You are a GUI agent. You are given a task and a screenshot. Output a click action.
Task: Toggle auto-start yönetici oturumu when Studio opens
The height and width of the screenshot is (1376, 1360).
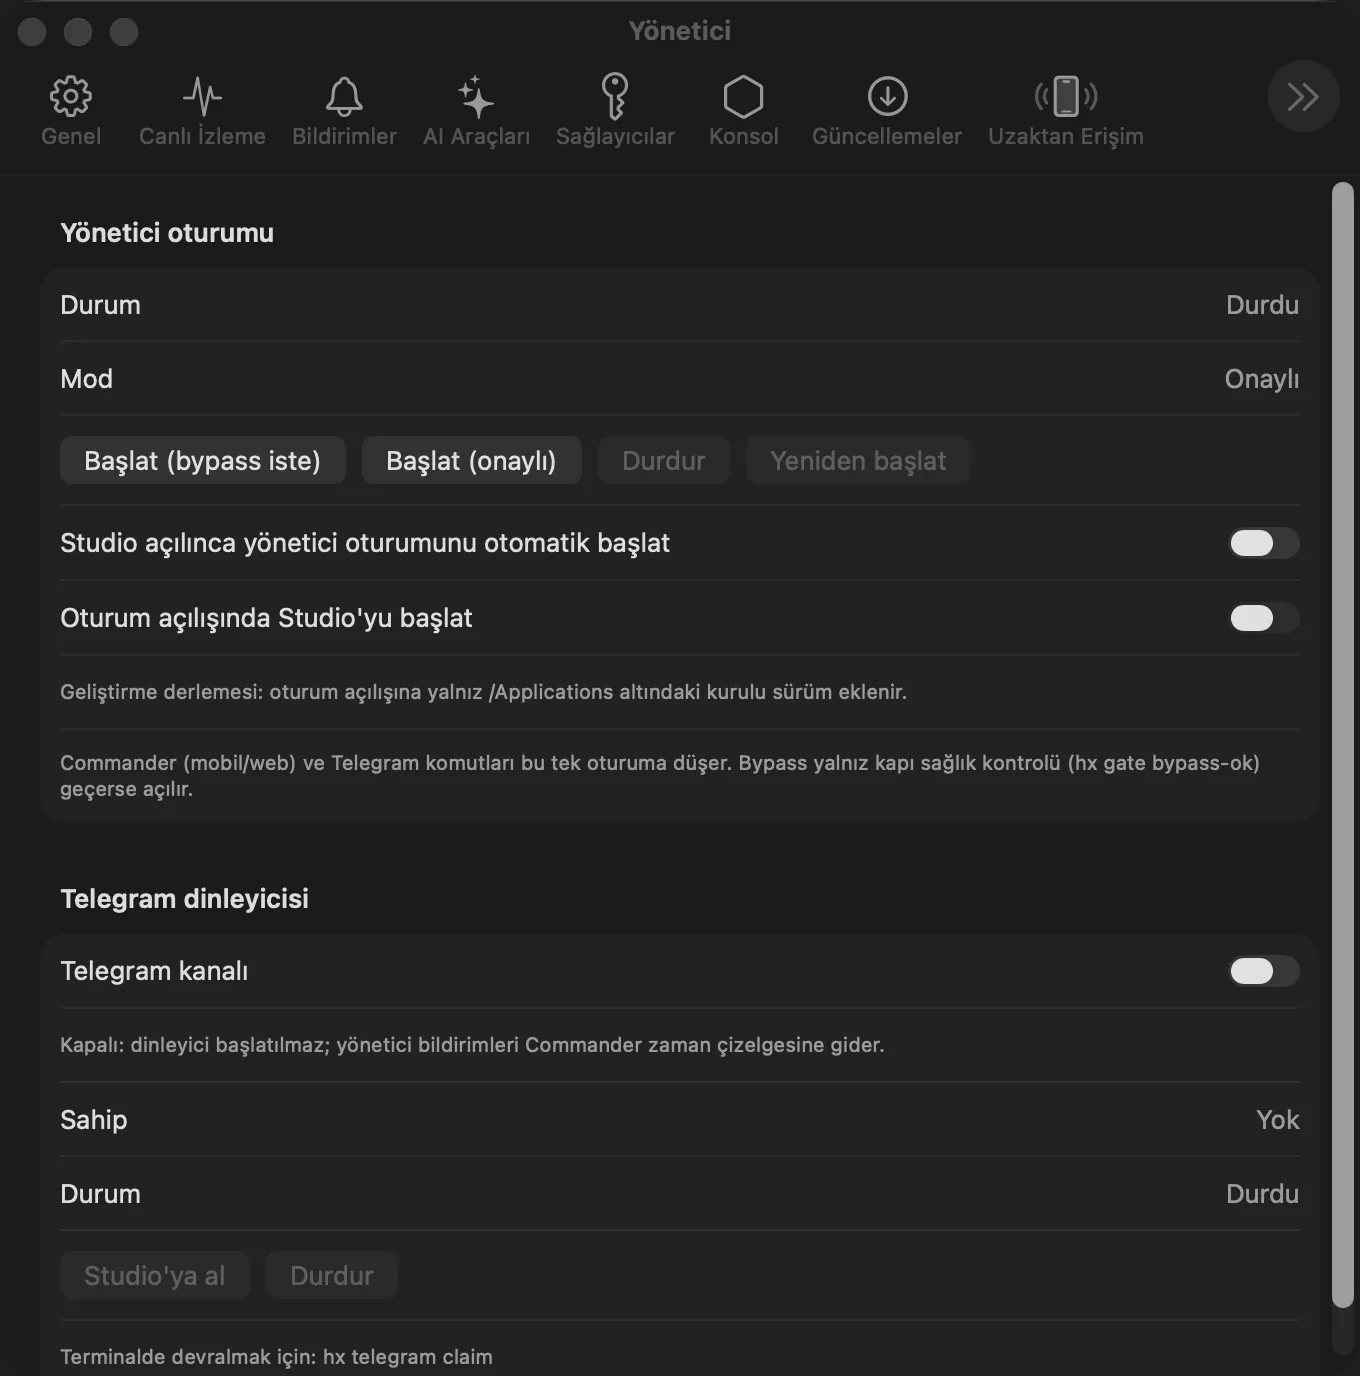(1264, 543)
